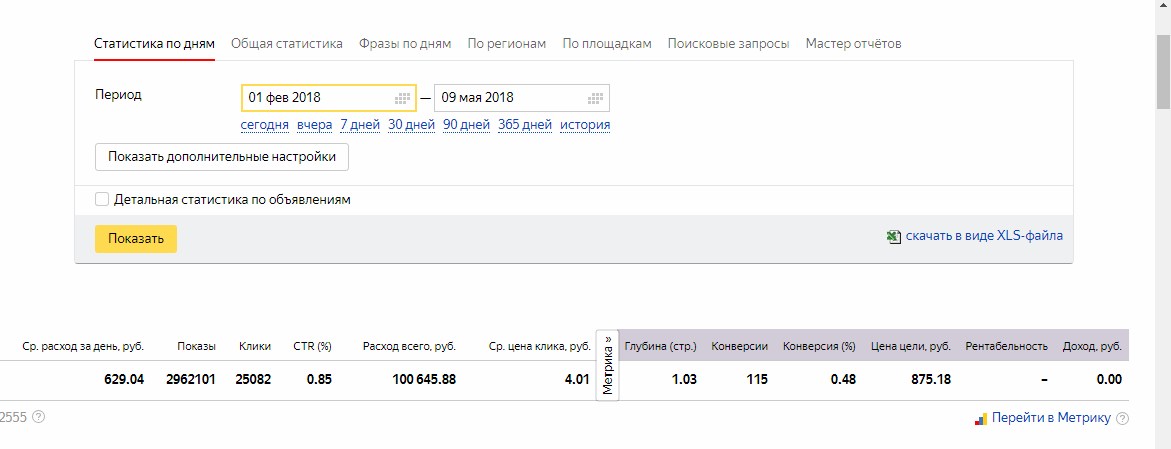Select the depth value 1.03
Image resolution: width=1171 pixels, height=449 pixels.
pyautogui.click(x=684, y=380)
